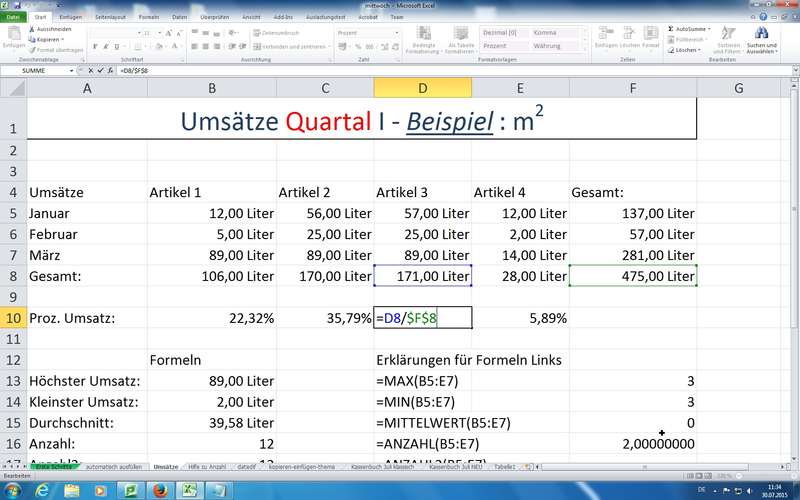Align text to middle of cell
800x500 pixels.
point(206,33)
